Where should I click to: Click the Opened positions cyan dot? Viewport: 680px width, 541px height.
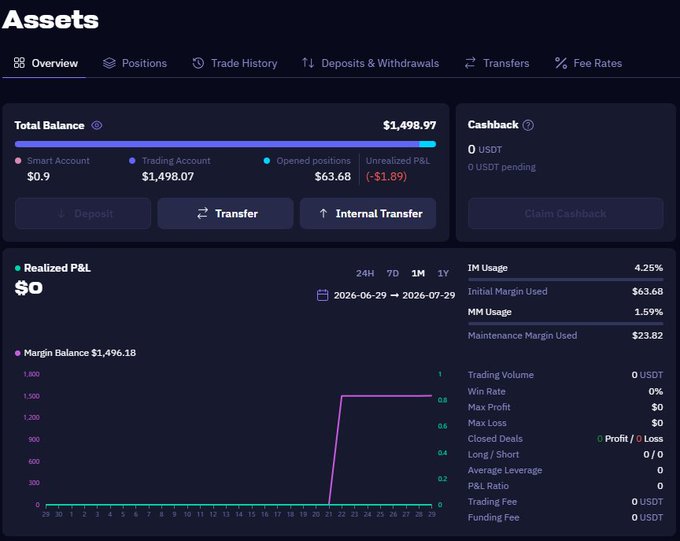click(267, 161)
